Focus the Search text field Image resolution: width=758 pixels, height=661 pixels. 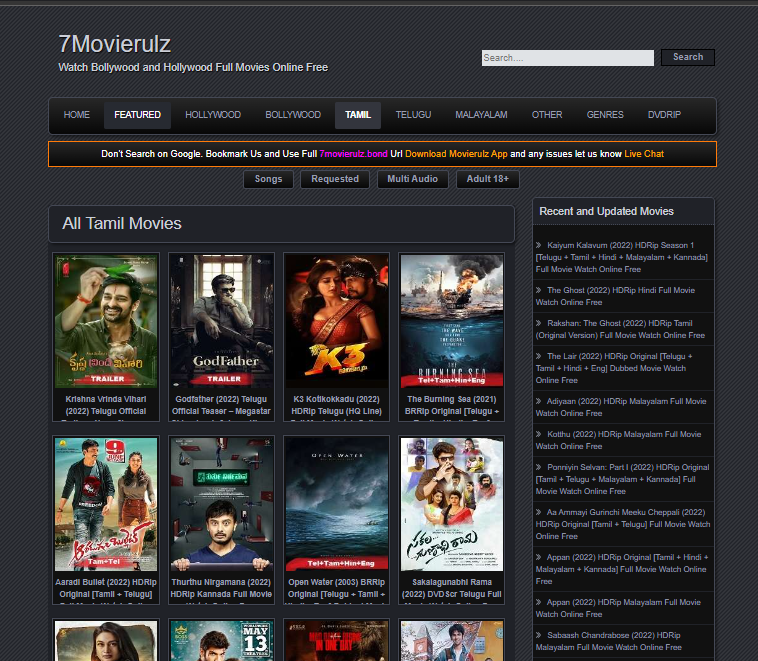point(568,58)
